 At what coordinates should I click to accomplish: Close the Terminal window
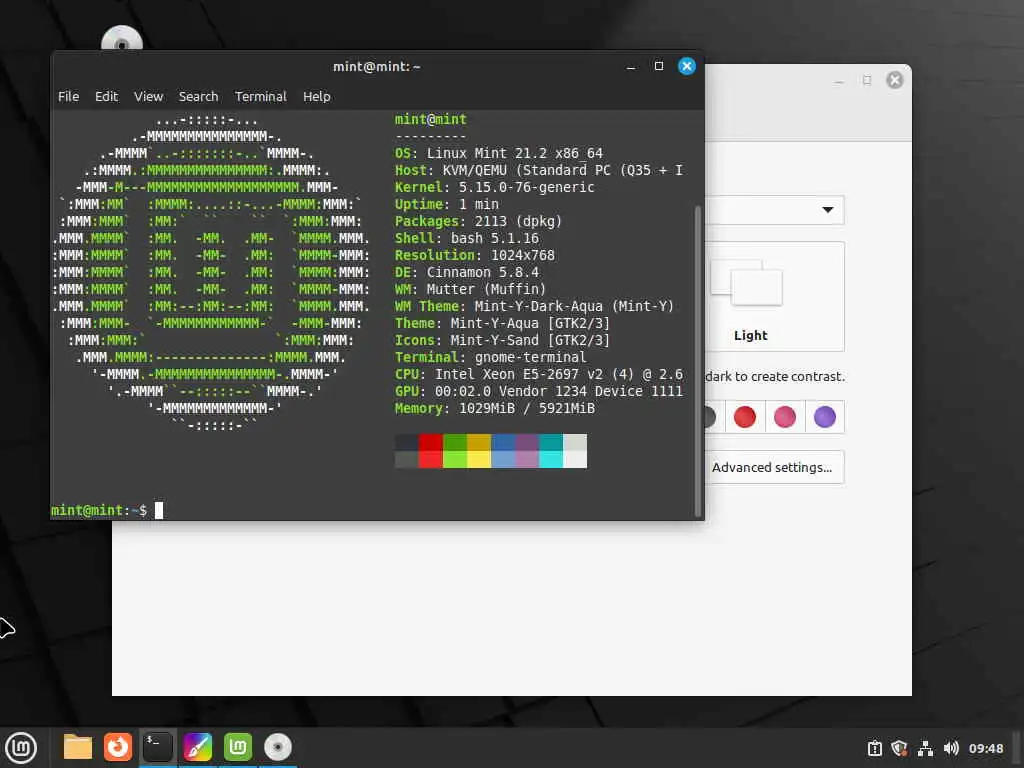click(687, 66)
